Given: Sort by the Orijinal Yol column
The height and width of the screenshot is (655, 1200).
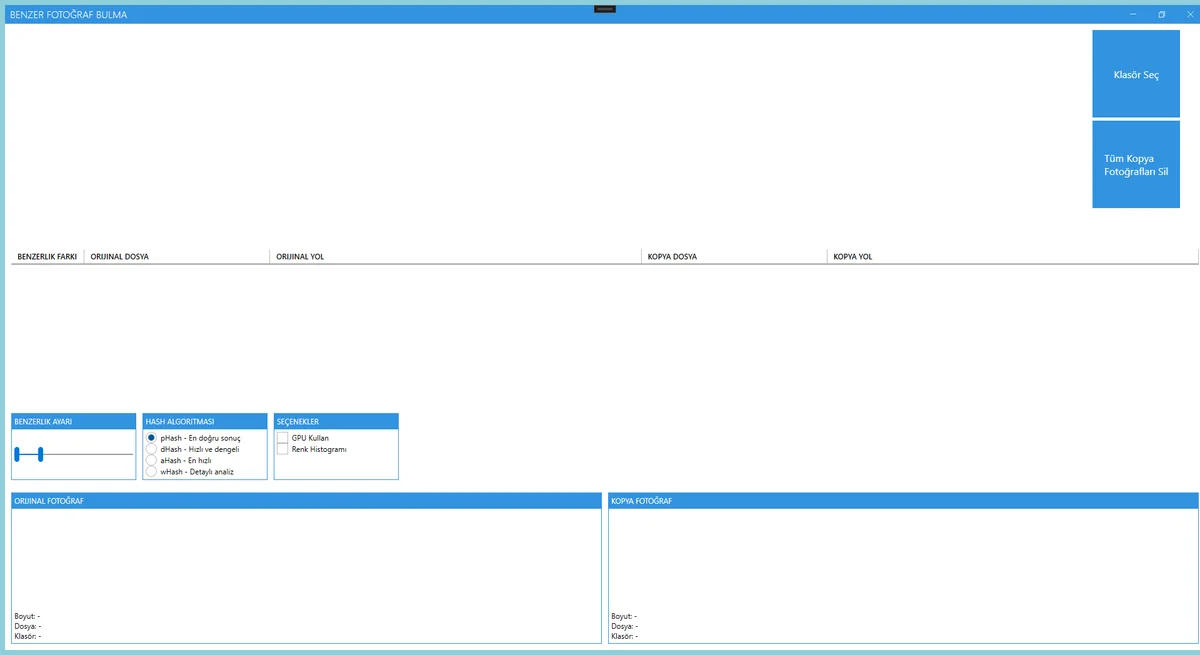Looking at the screenshot, I should coord(455,257).
